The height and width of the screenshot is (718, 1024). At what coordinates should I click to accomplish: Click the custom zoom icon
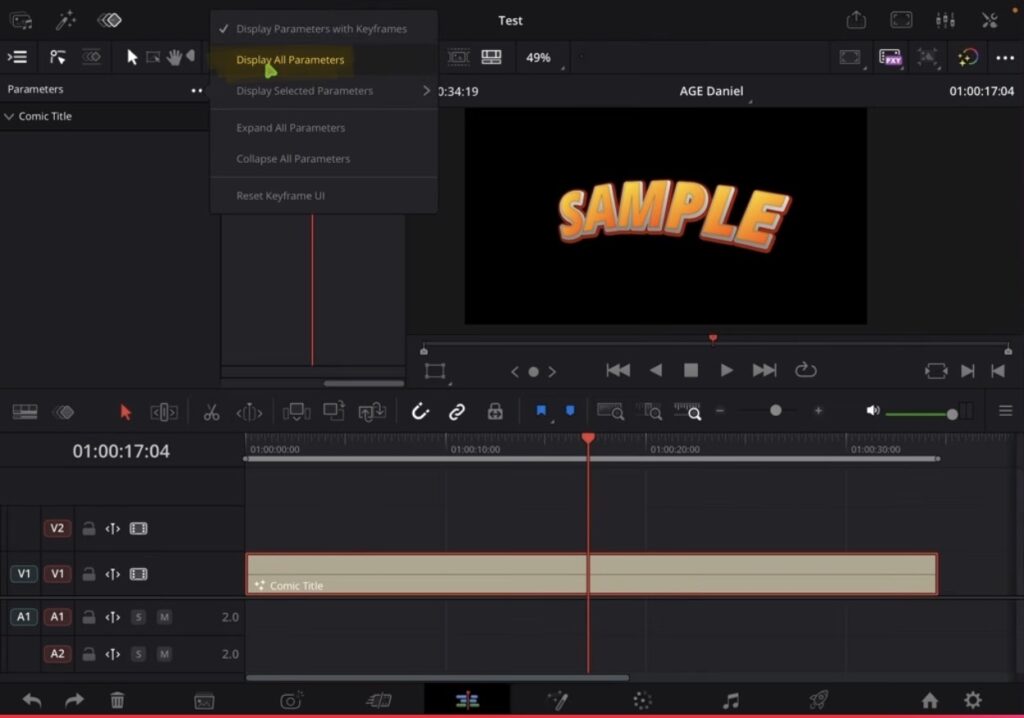point(687,412)
